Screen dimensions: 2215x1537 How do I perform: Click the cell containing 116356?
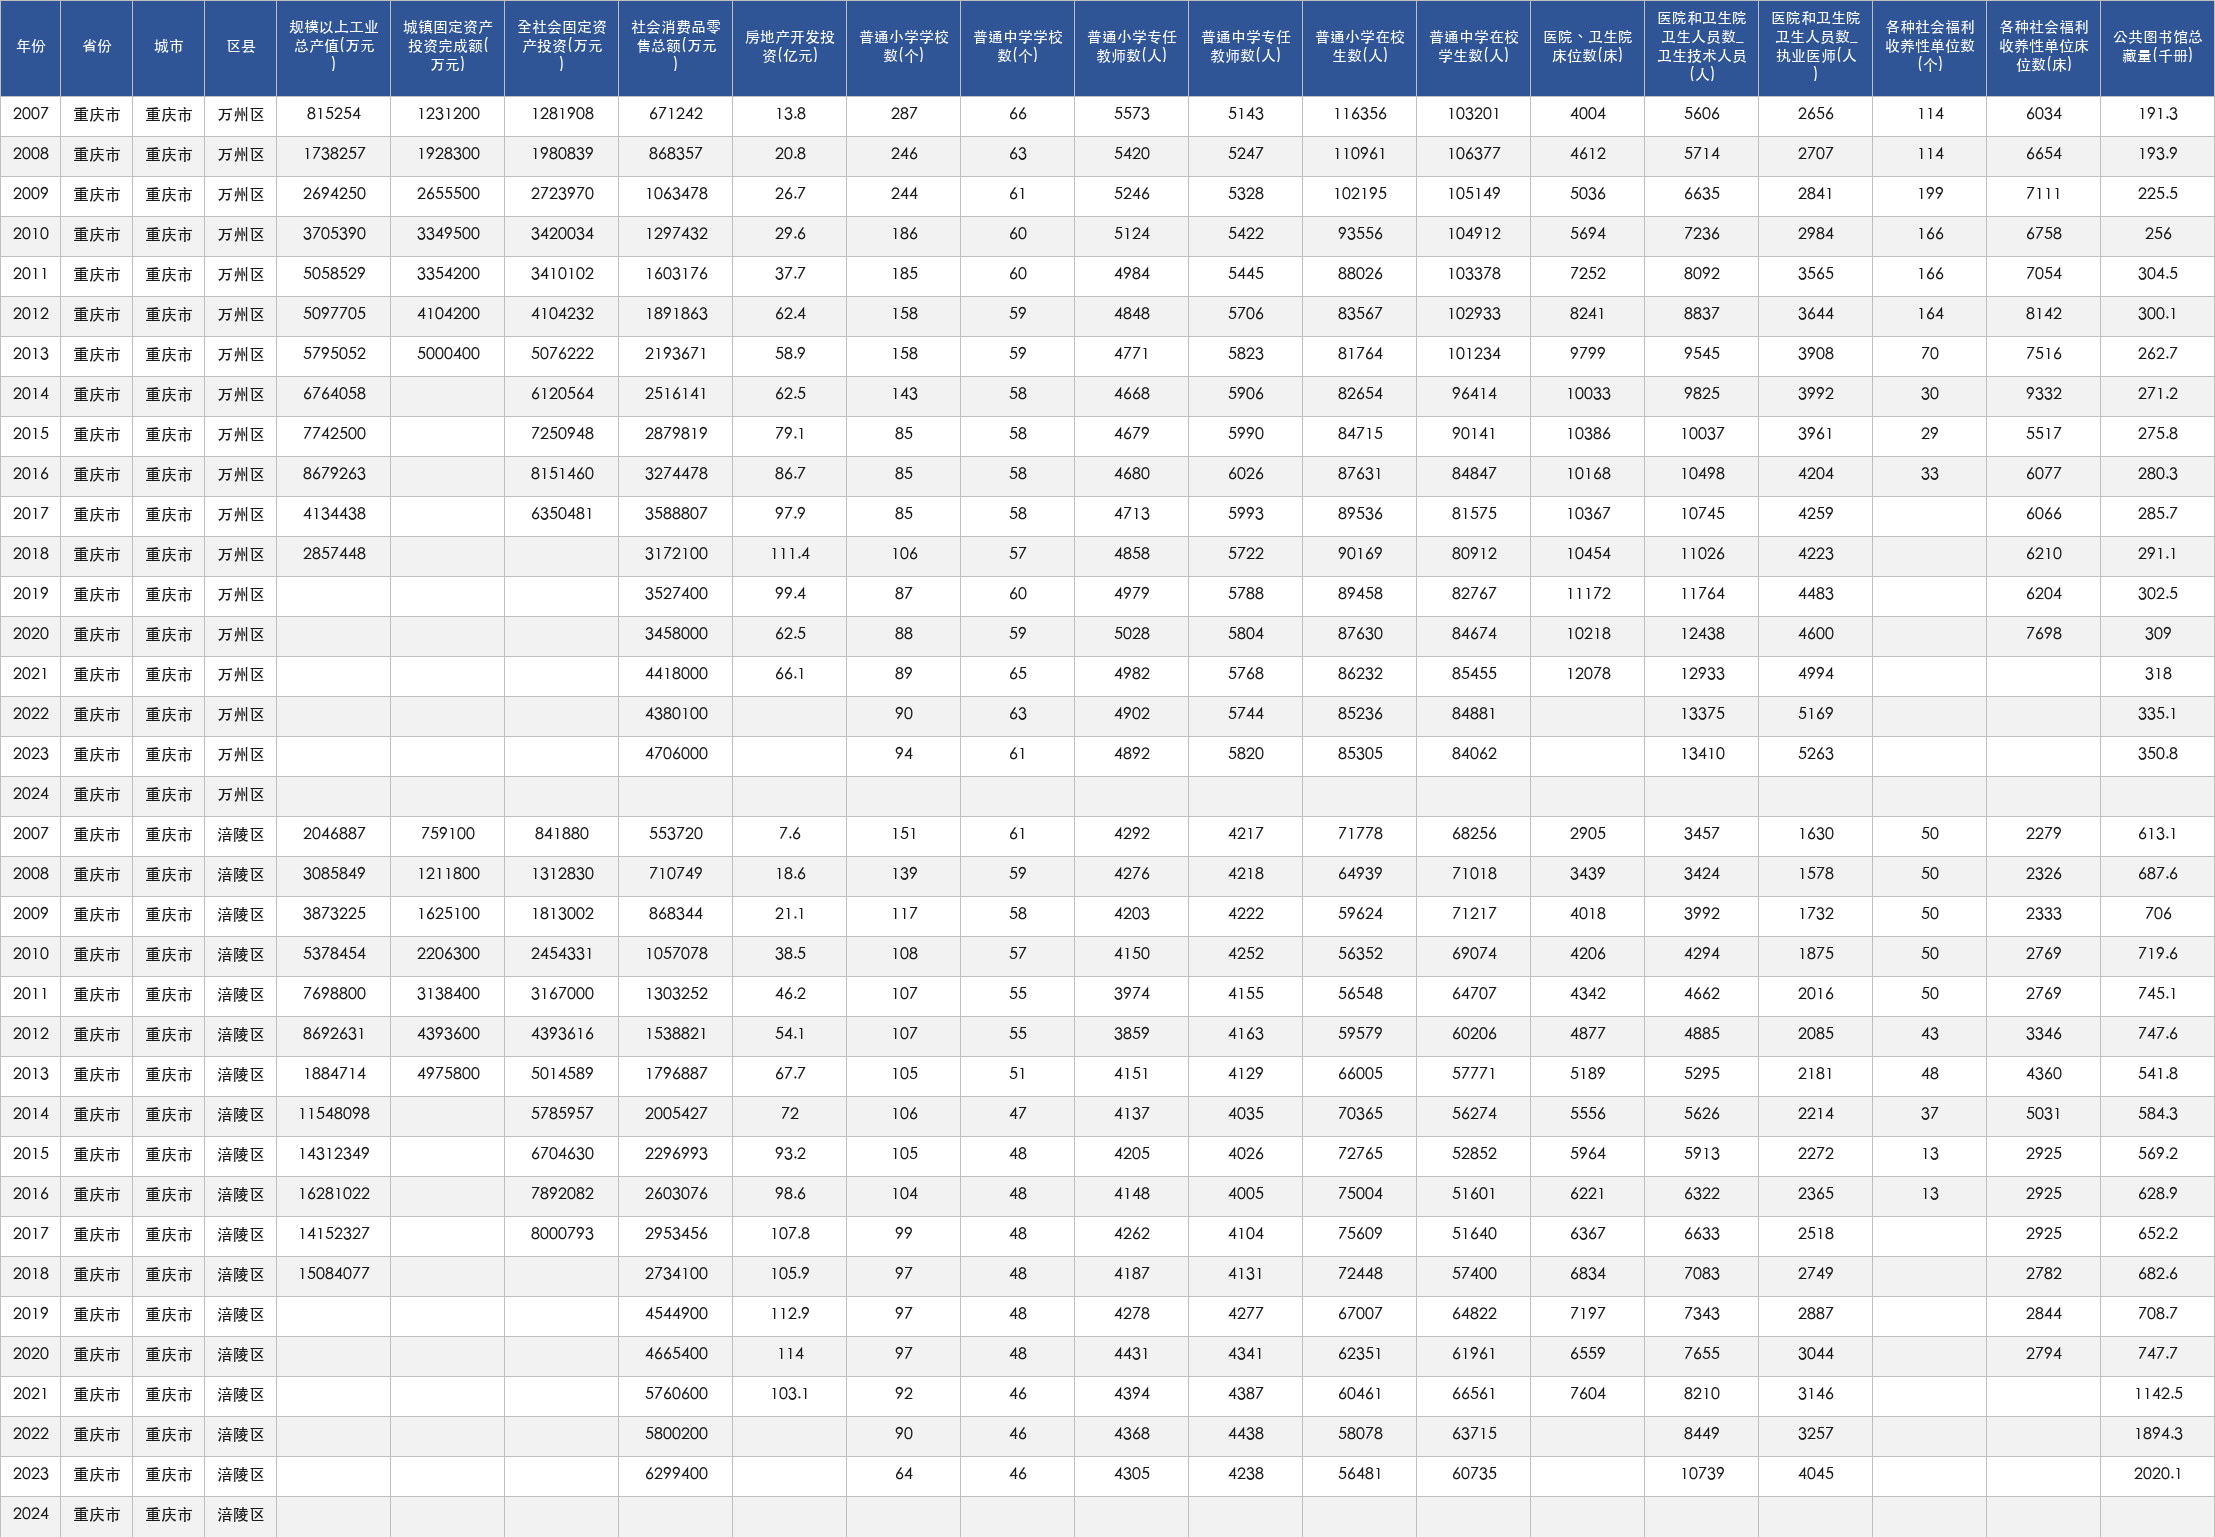[x=1360, y=114]
